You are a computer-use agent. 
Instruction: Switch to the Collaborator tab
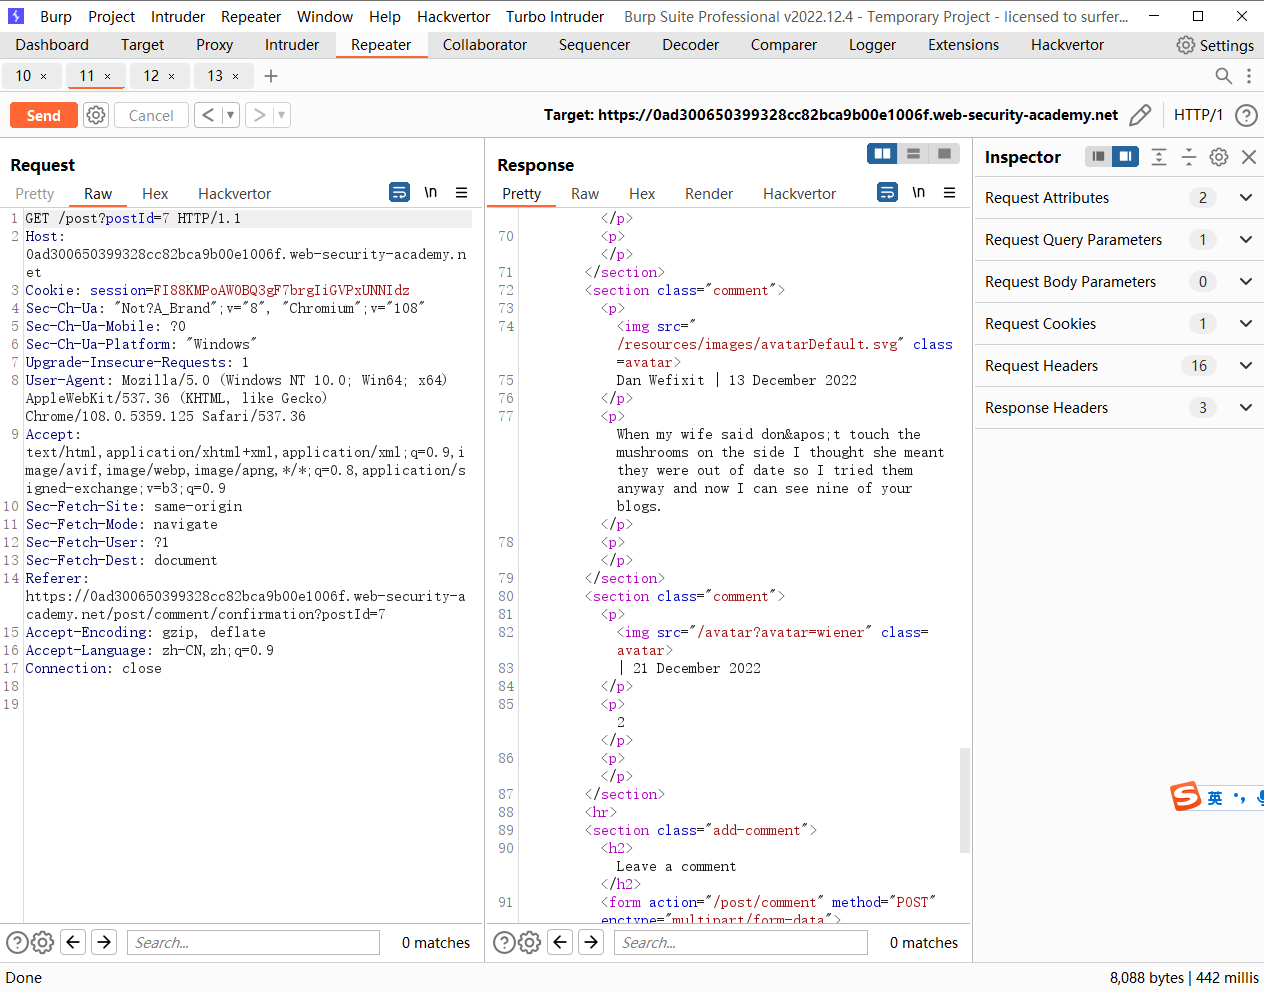pos(485,45)
